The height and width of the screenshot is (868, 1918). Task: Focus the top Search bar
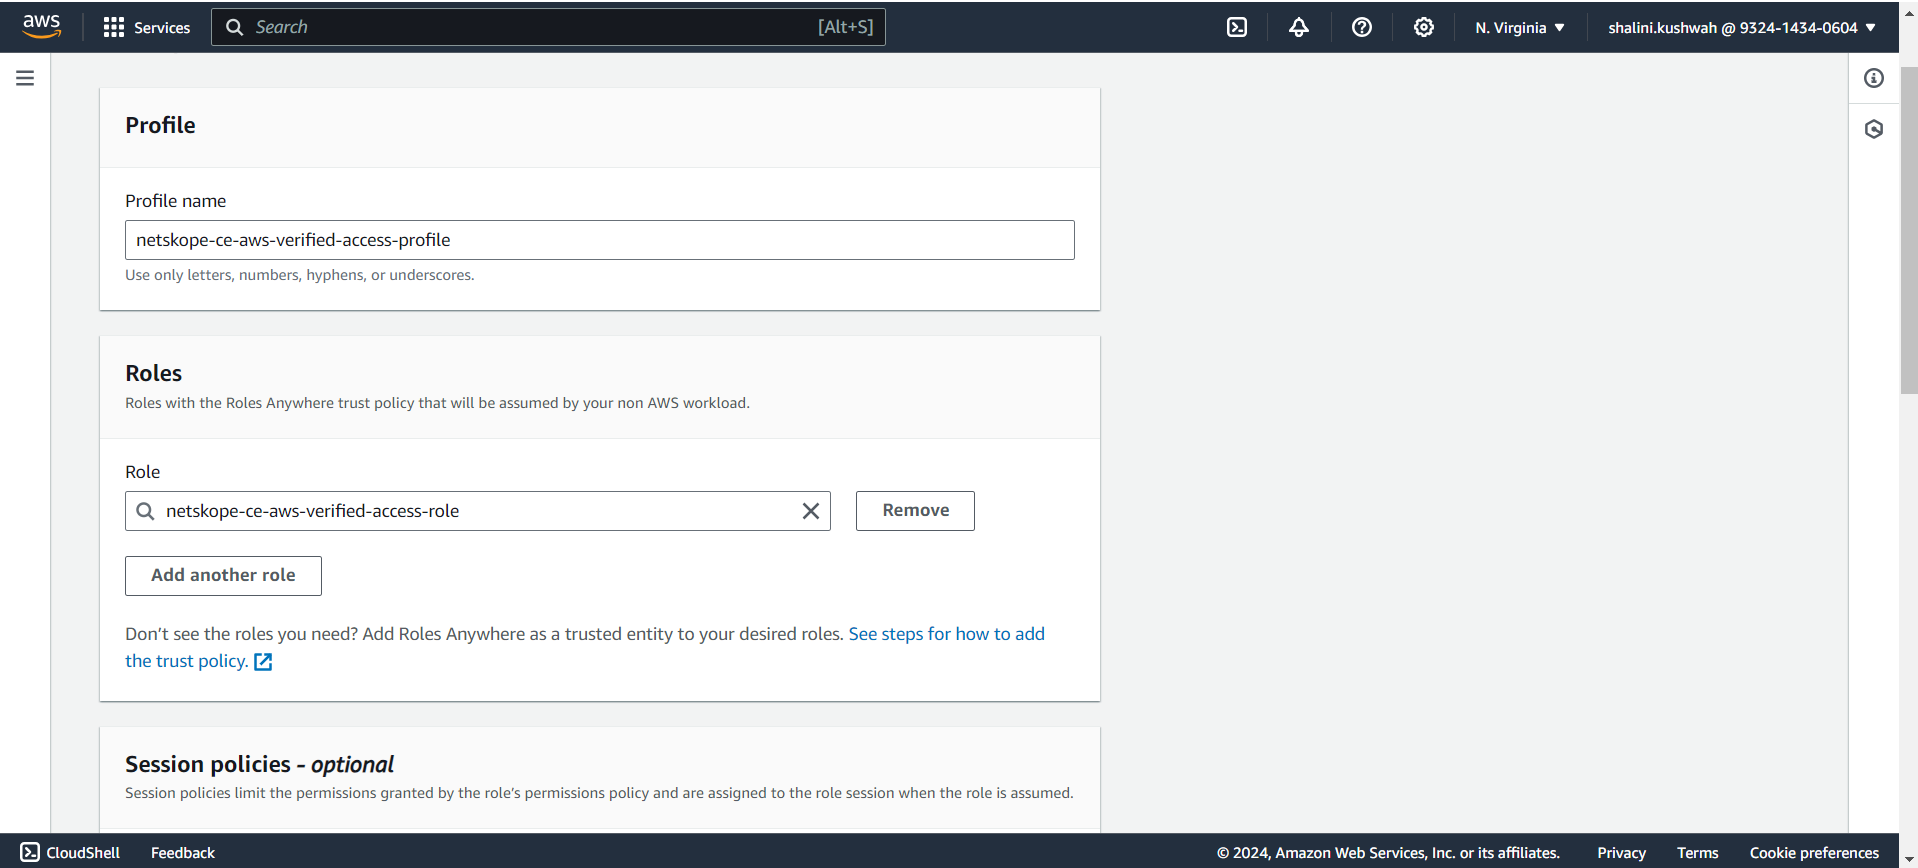click(548, 27)
